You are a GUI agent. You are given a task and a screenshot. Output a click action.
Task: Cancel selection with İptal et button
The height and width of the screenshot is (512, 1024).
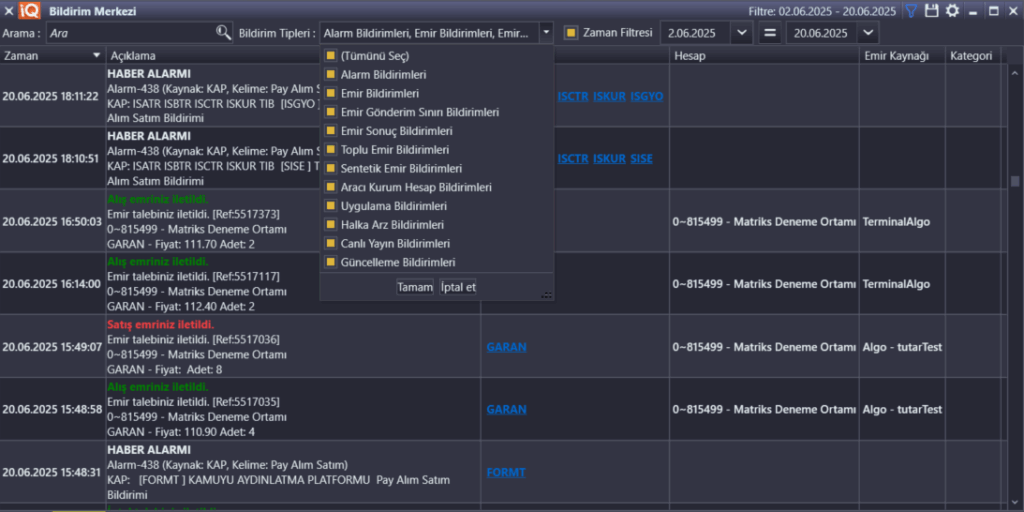coord(458,287)
